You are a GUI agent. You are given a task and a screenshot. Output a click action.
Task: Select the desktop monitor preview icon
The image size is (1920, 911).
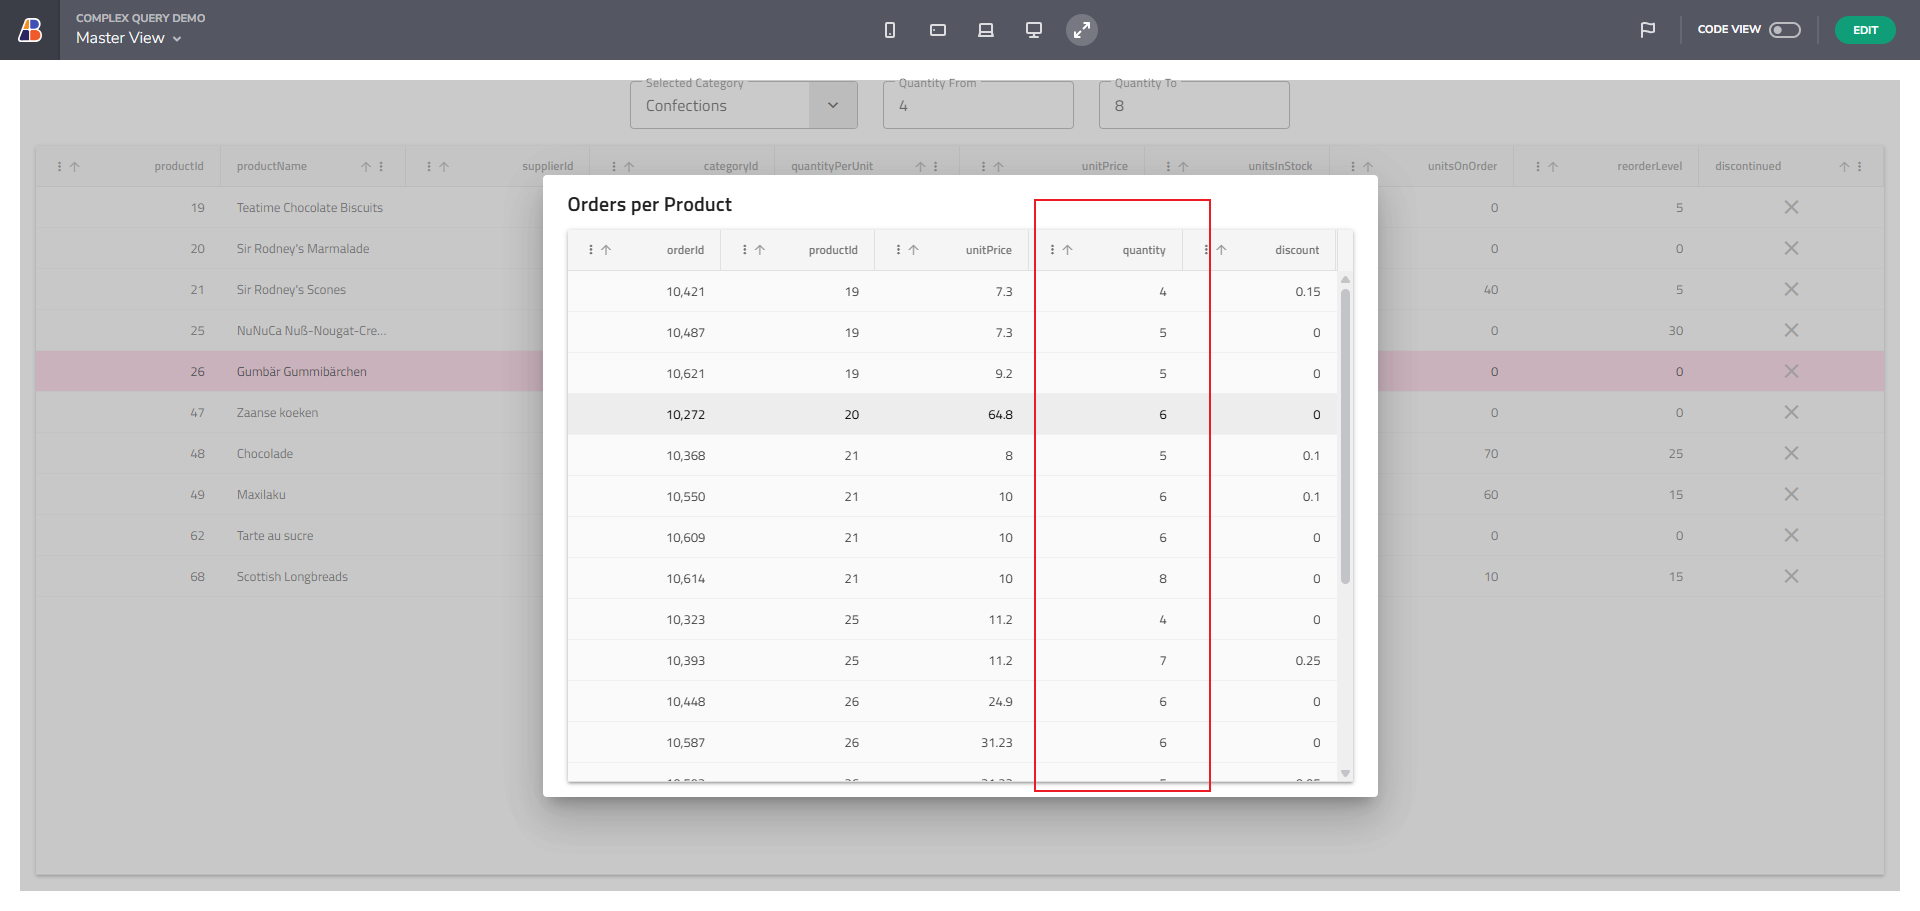[1033, 30]
